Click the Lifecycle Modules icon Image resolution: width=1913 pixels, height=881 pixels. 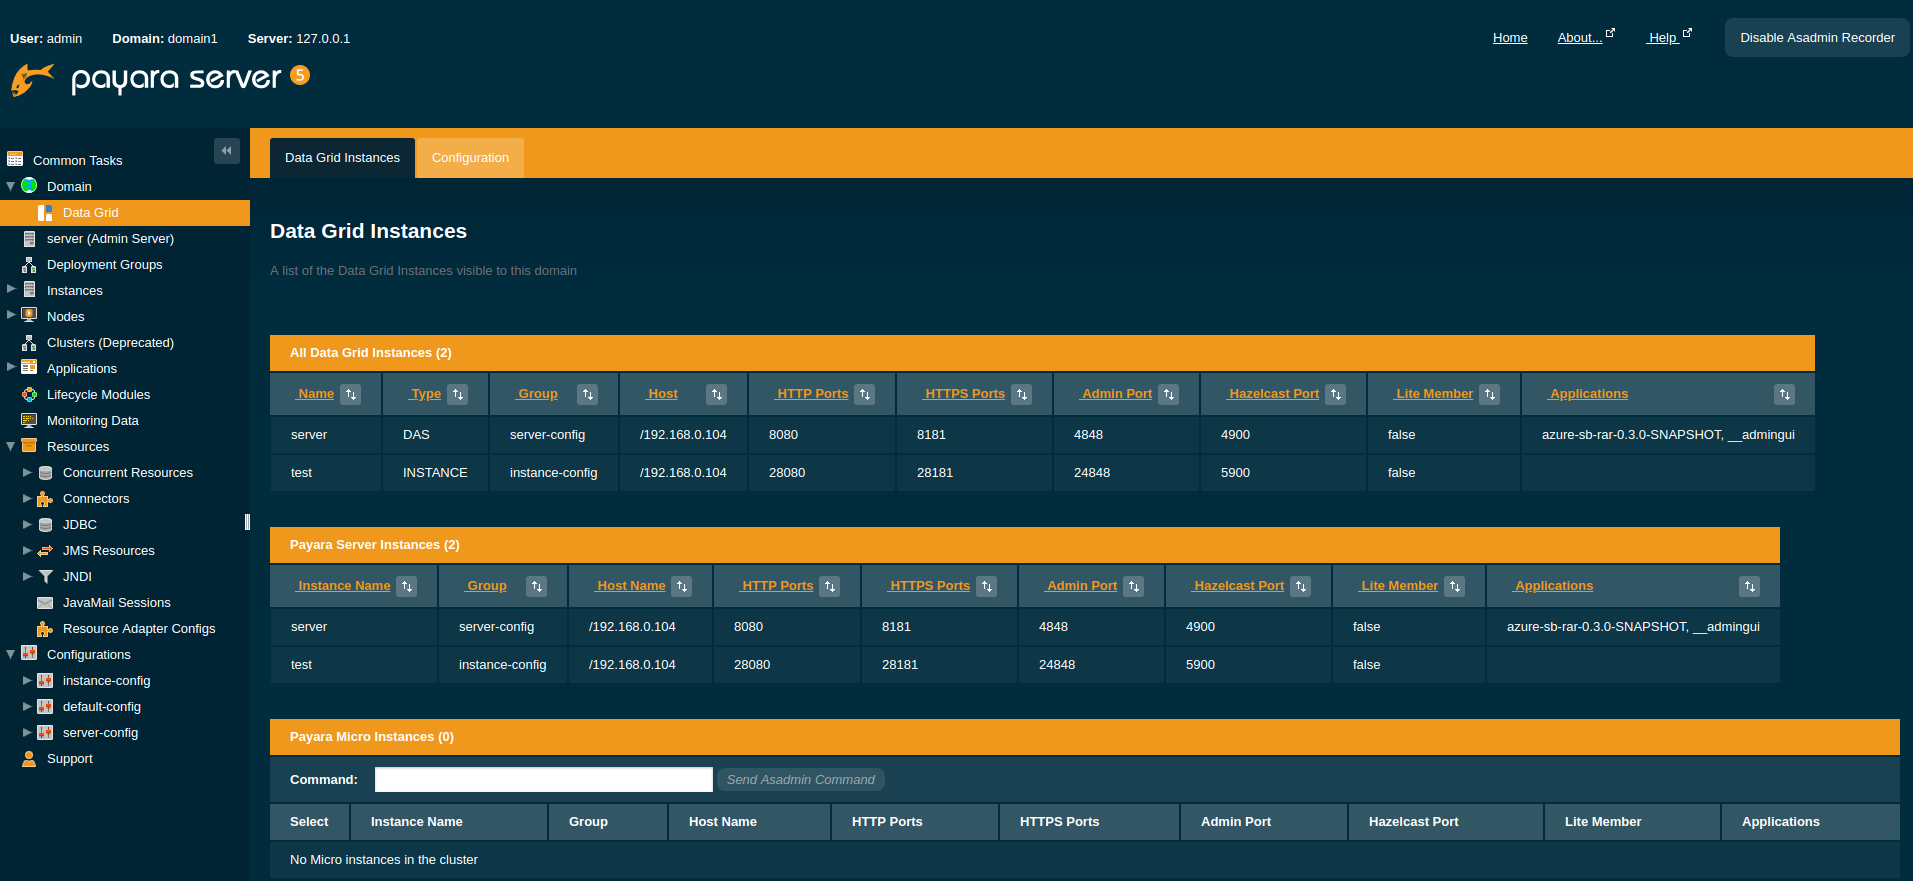click(29, 394)
